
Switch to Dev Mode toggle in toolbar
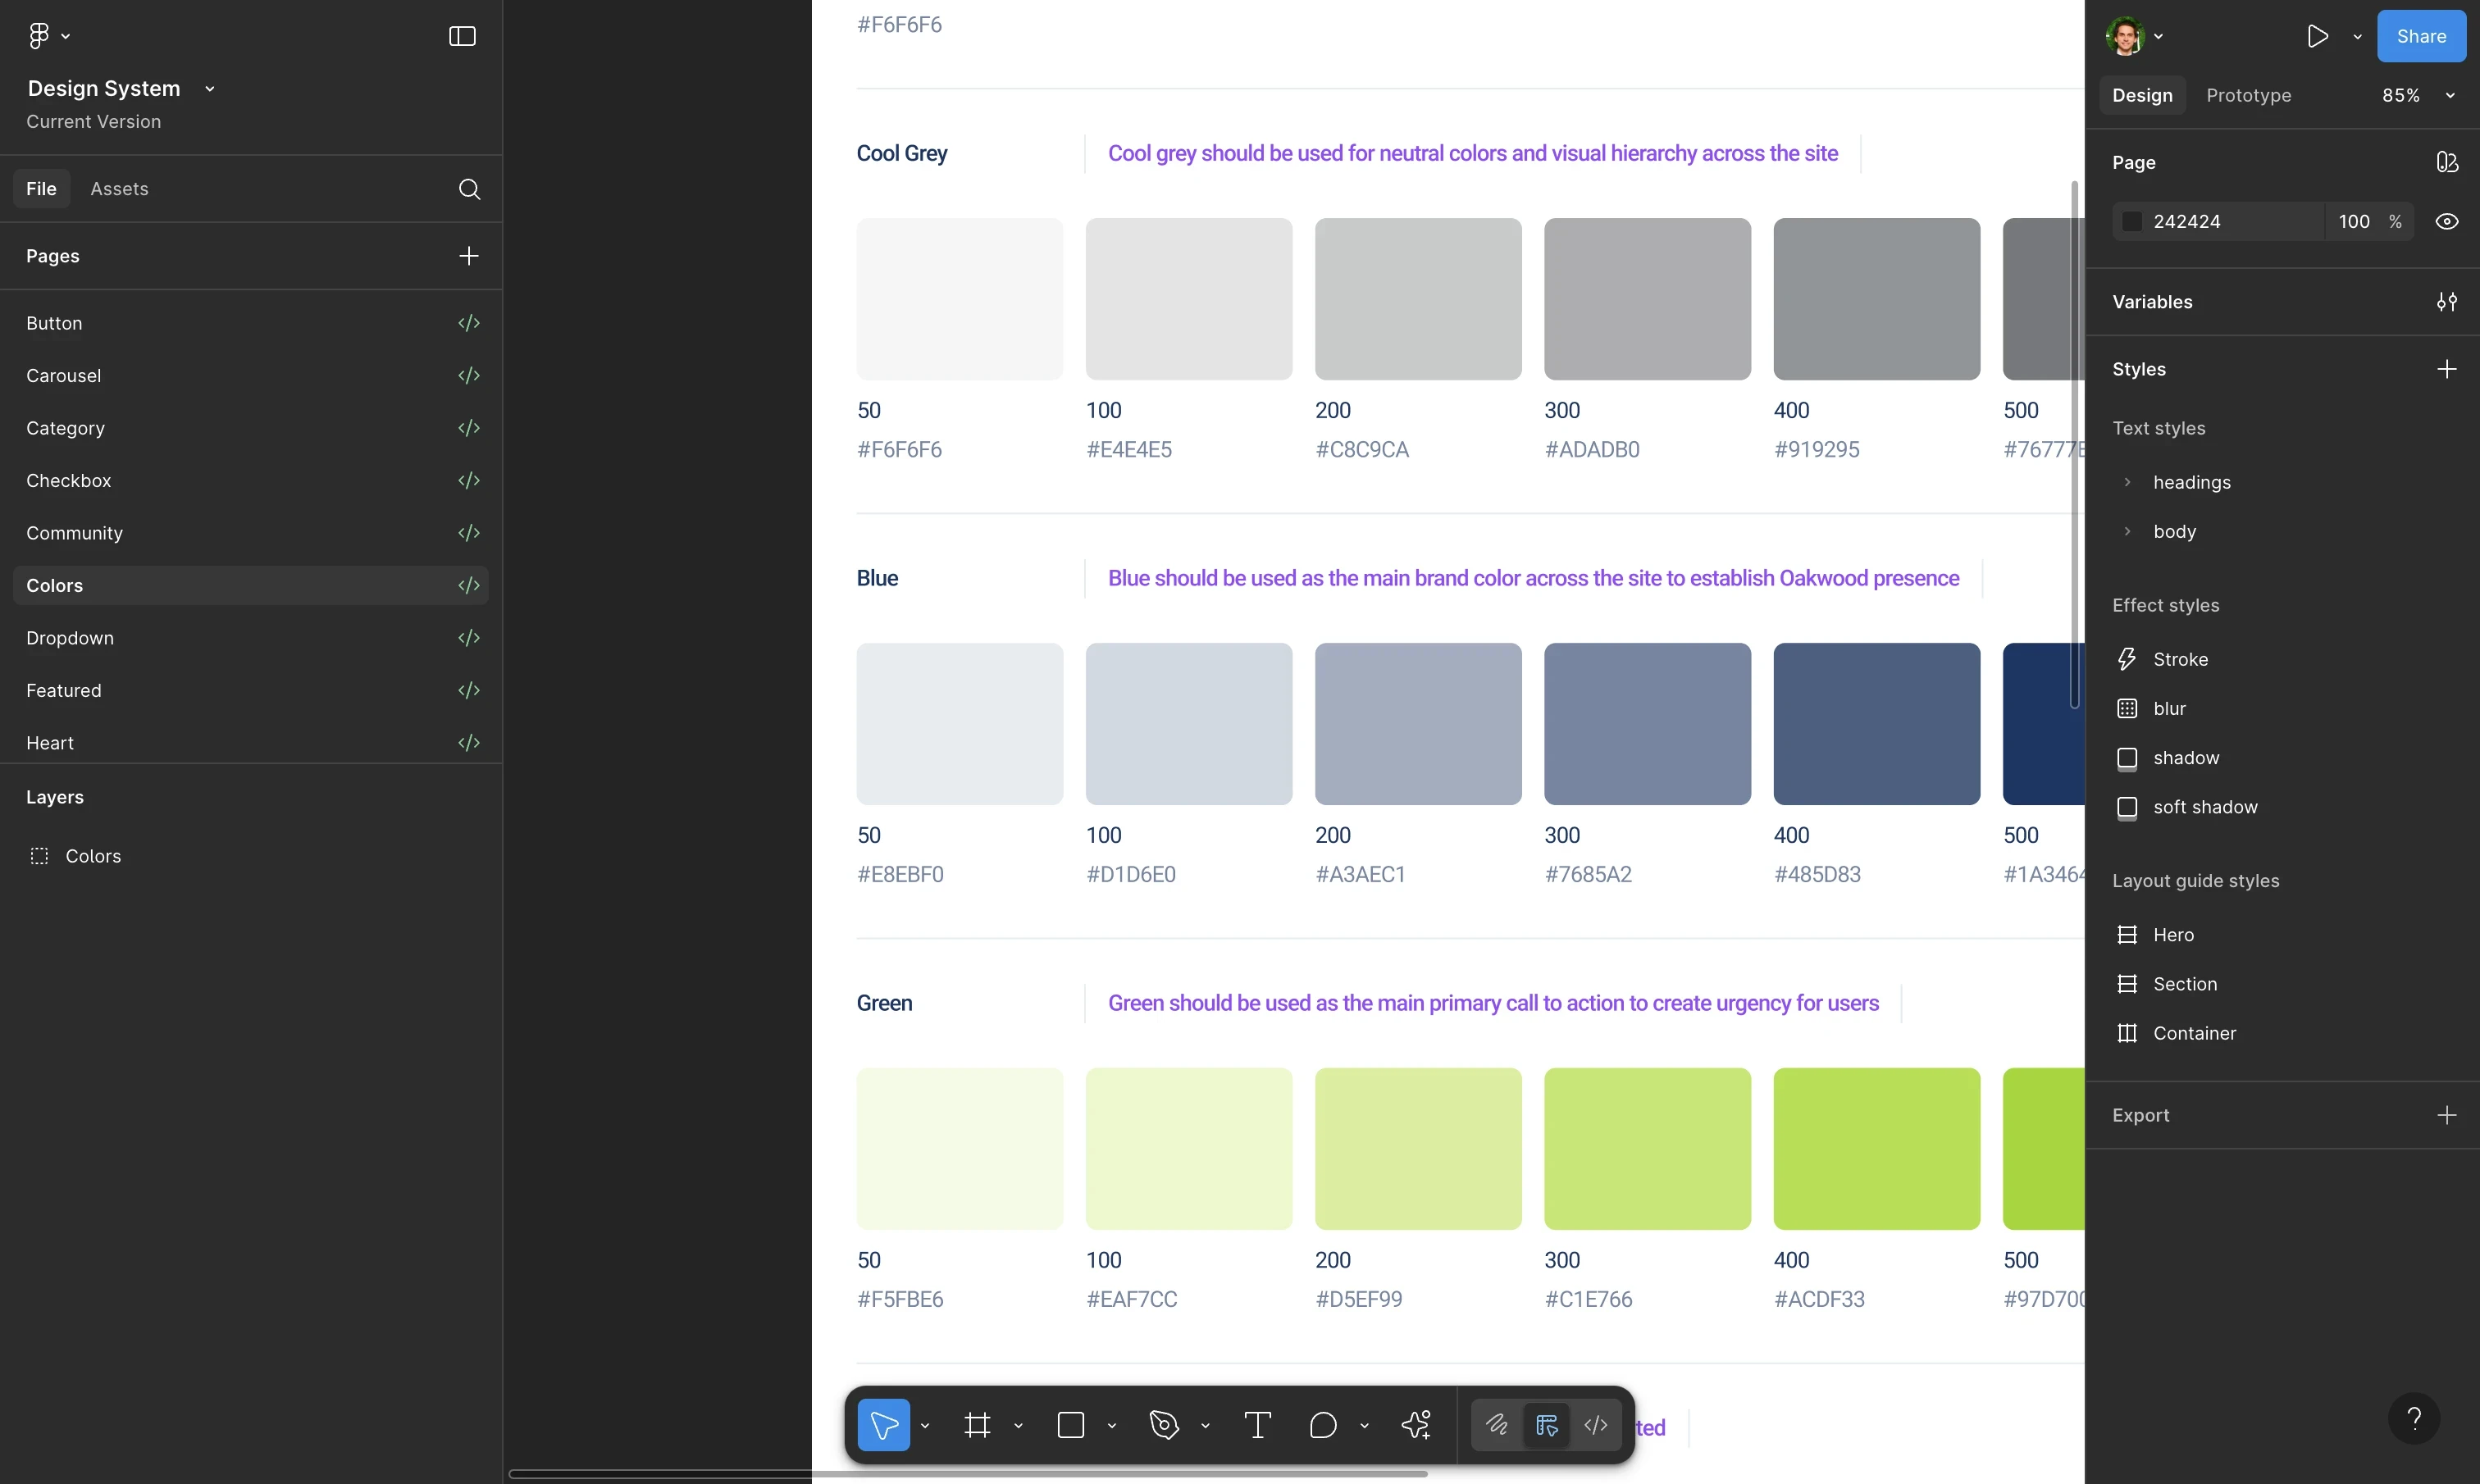(1596, 1425)
